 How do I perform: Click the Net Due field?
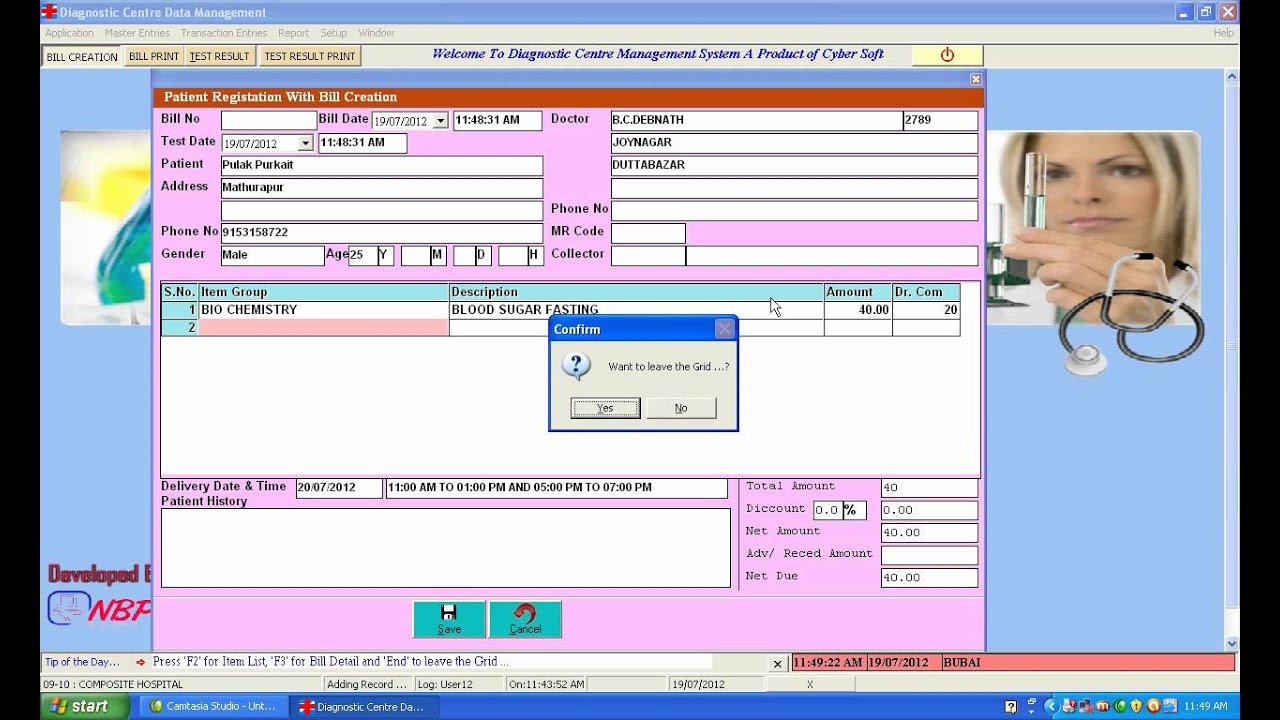pos(929,578)
